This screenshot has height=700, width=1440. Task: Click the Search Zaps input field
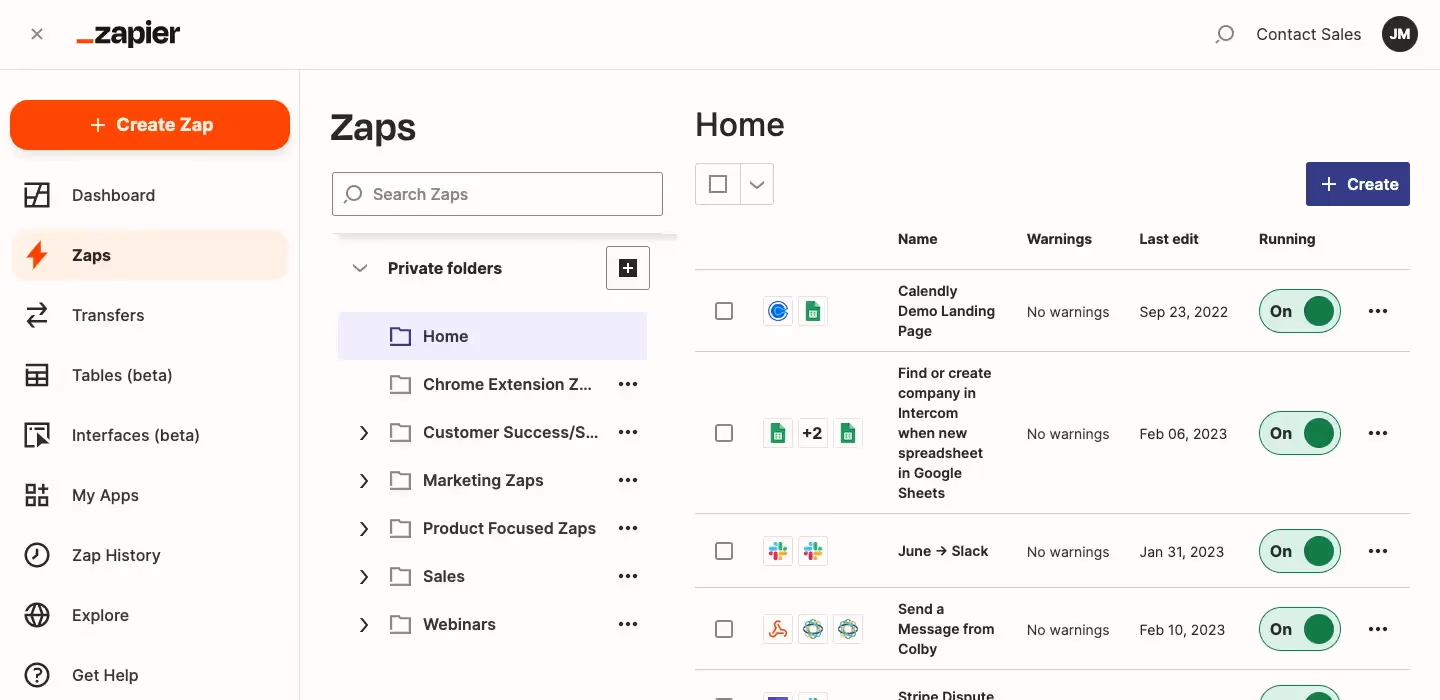(x=497, y=194)
